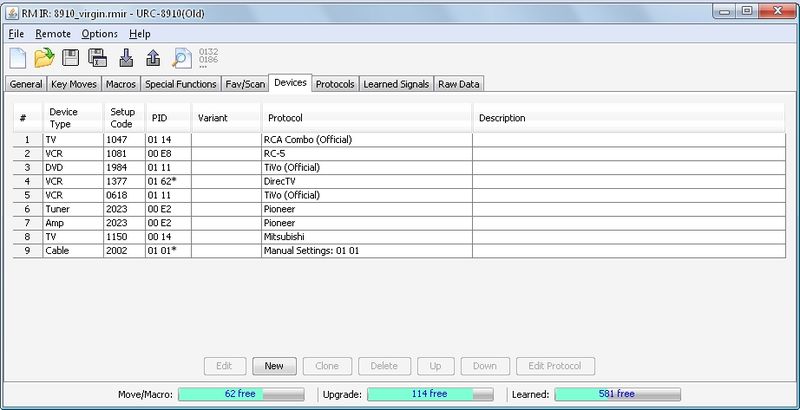Click the magnifying glass document icon
Viewport: 800px width, 410px height.
click(181, 58)
